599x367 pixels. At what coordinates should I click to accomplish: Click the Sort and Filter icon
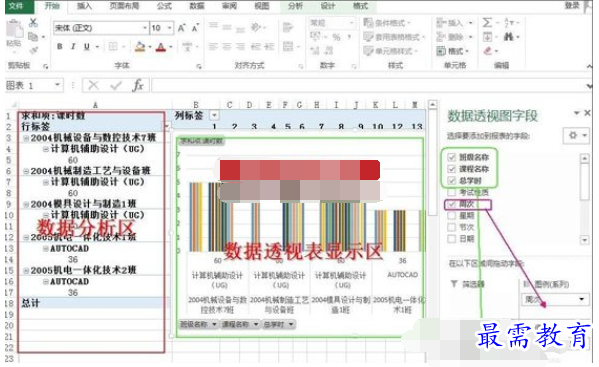pyautogui.click(x=509, y=23)
